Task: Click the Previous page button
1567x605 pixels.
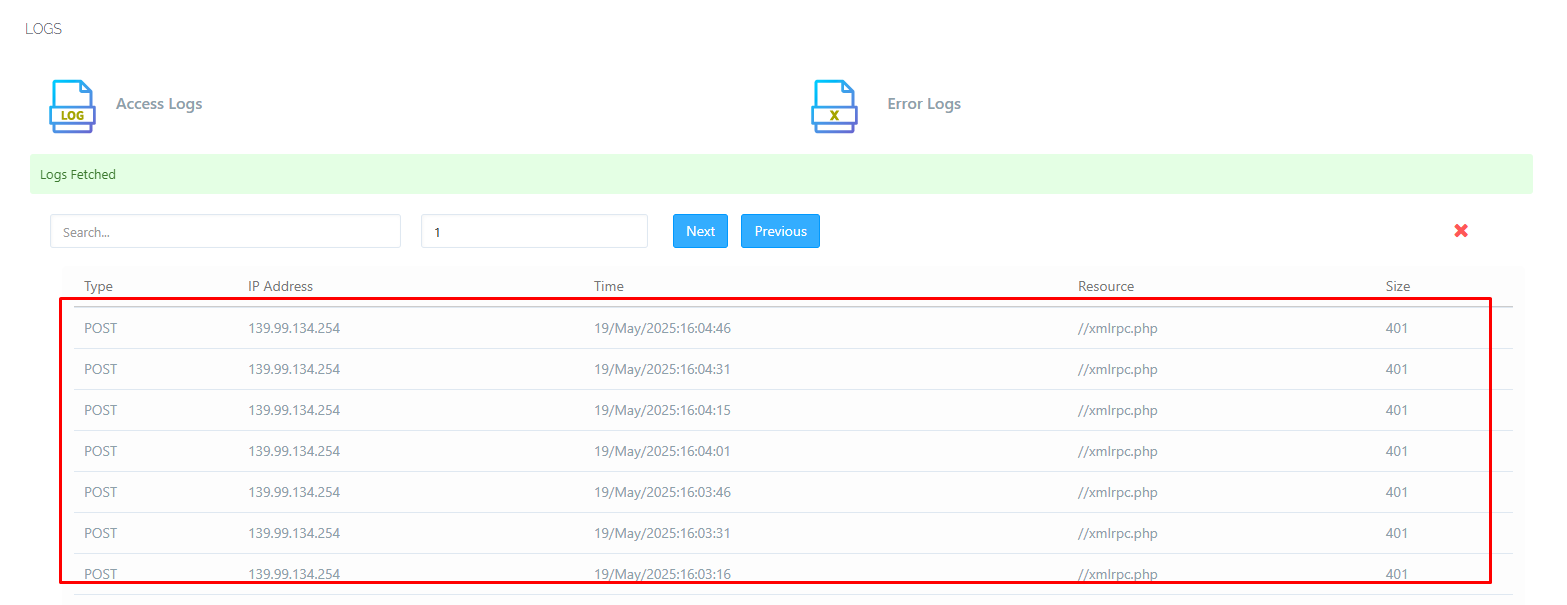Action: (780, 231)
